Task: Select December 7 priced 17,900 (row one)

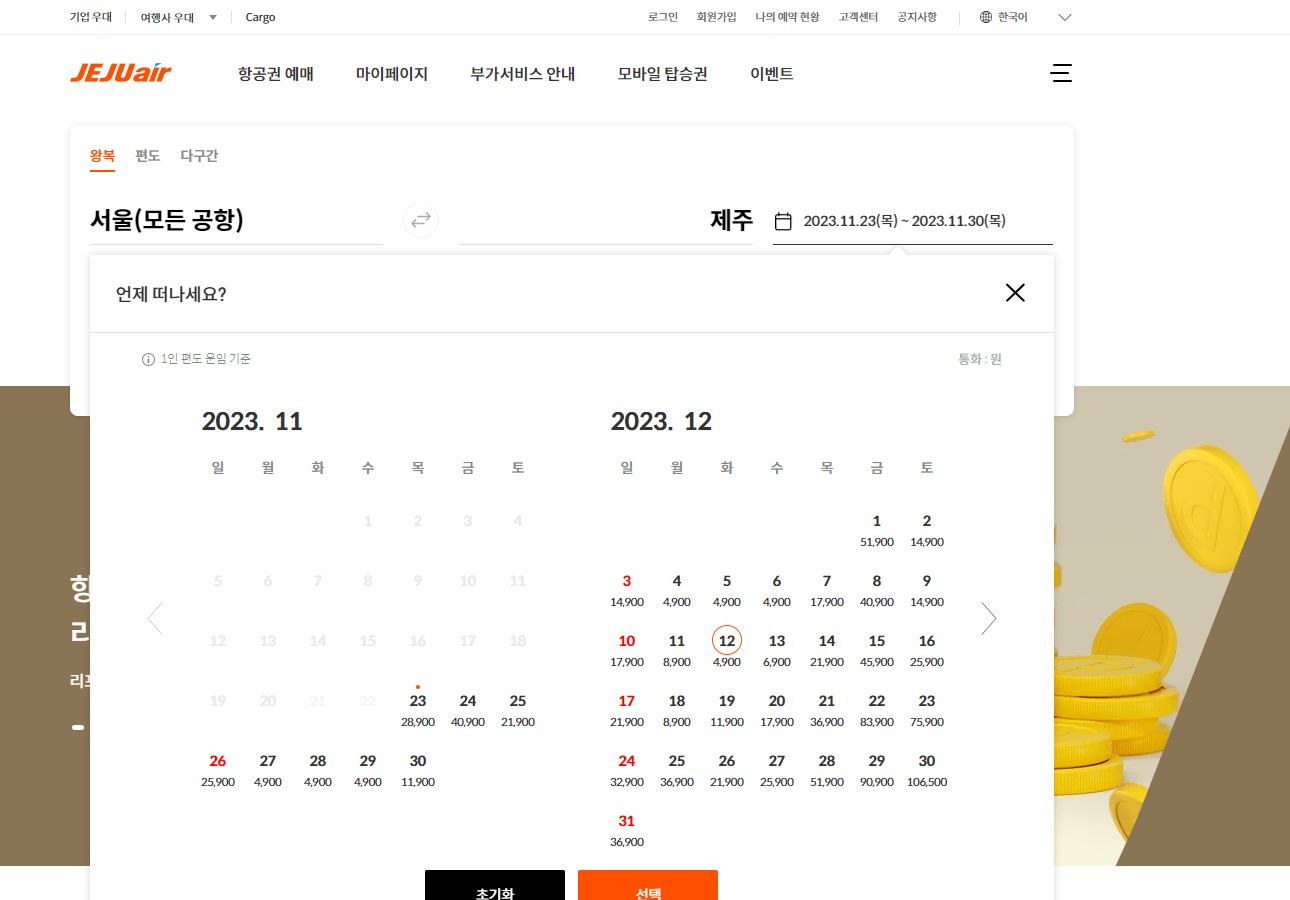Action: click(x=827, y=590)
